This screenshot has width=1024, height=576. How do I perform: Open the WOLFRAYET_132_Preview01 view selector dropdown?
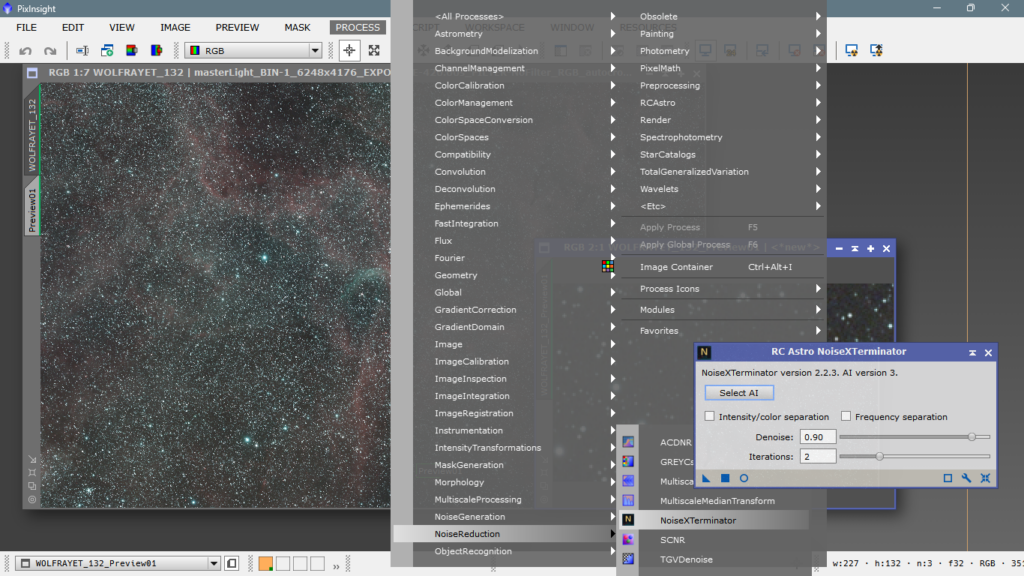coord(118,563)
